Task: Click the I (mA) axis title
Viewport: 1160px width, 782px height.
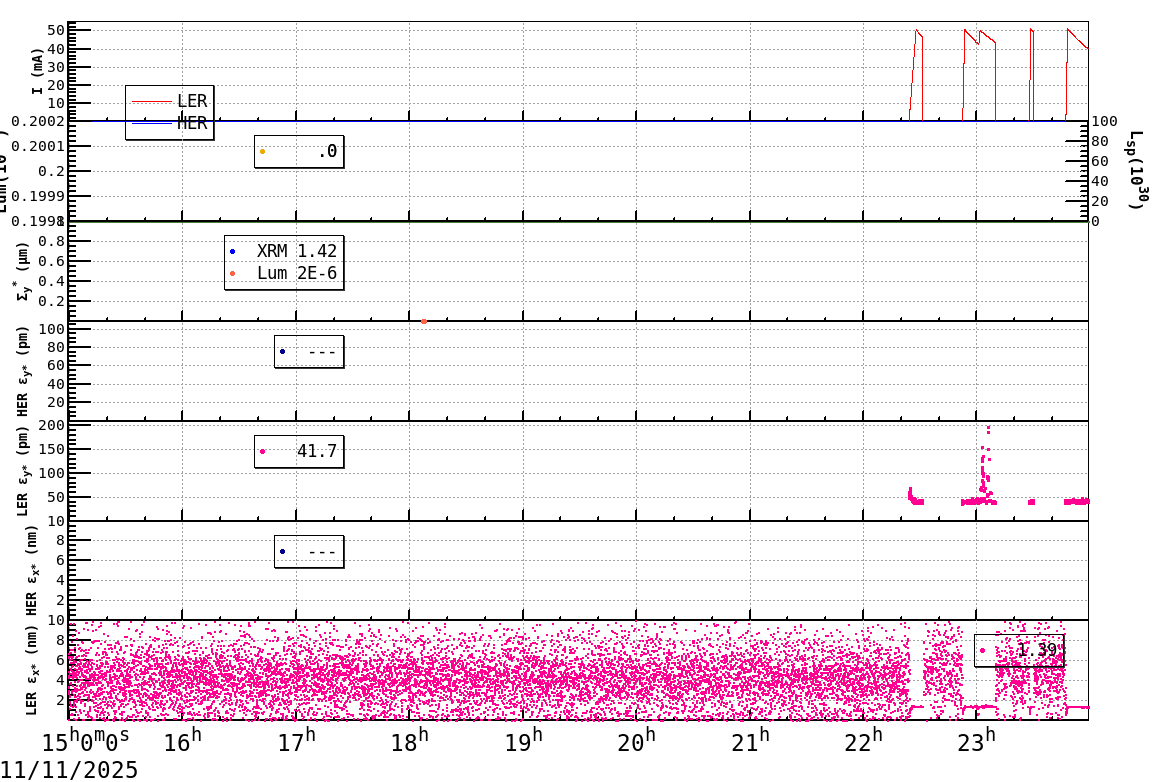Action: 37,70
